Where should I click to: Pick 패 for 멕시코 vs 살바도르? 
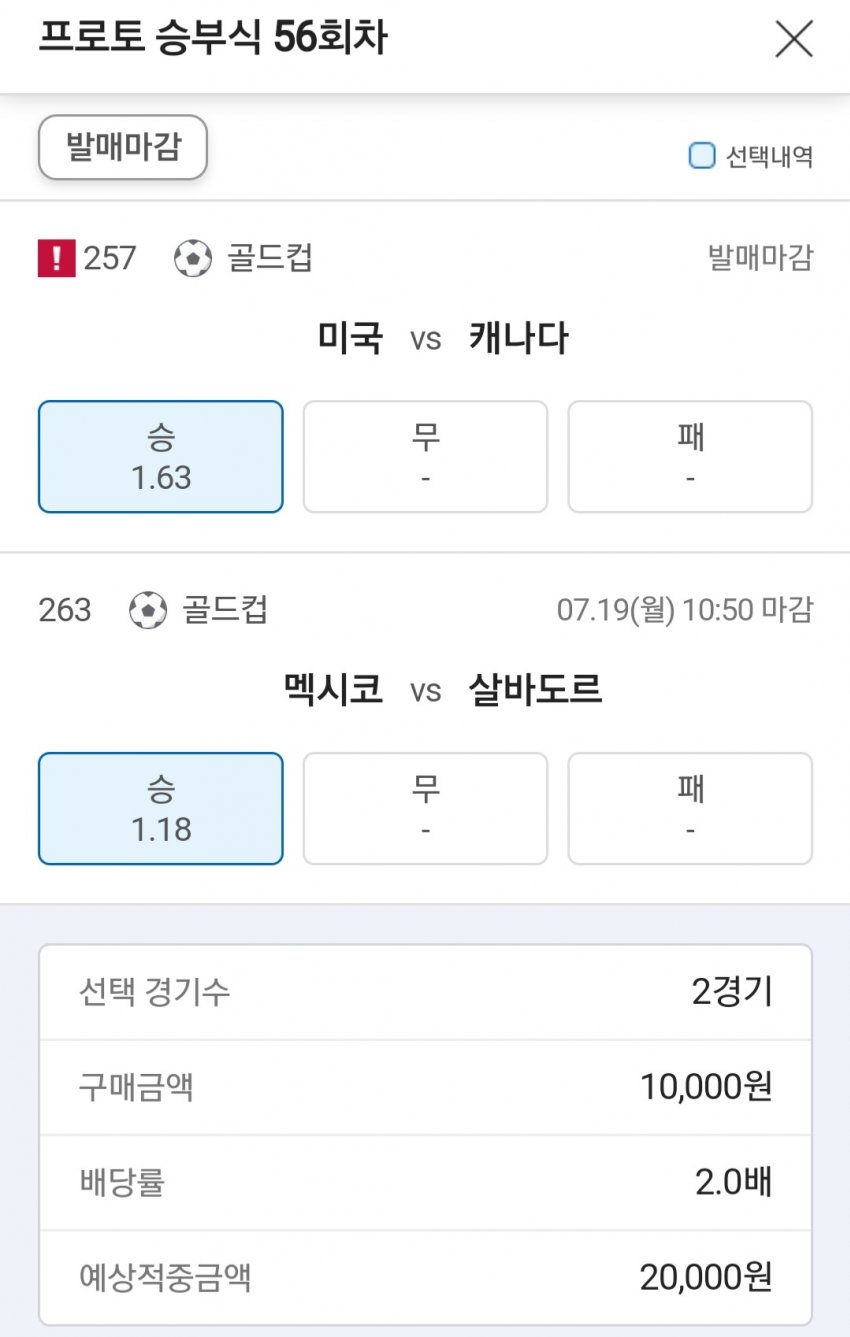(x=690, y=809)
